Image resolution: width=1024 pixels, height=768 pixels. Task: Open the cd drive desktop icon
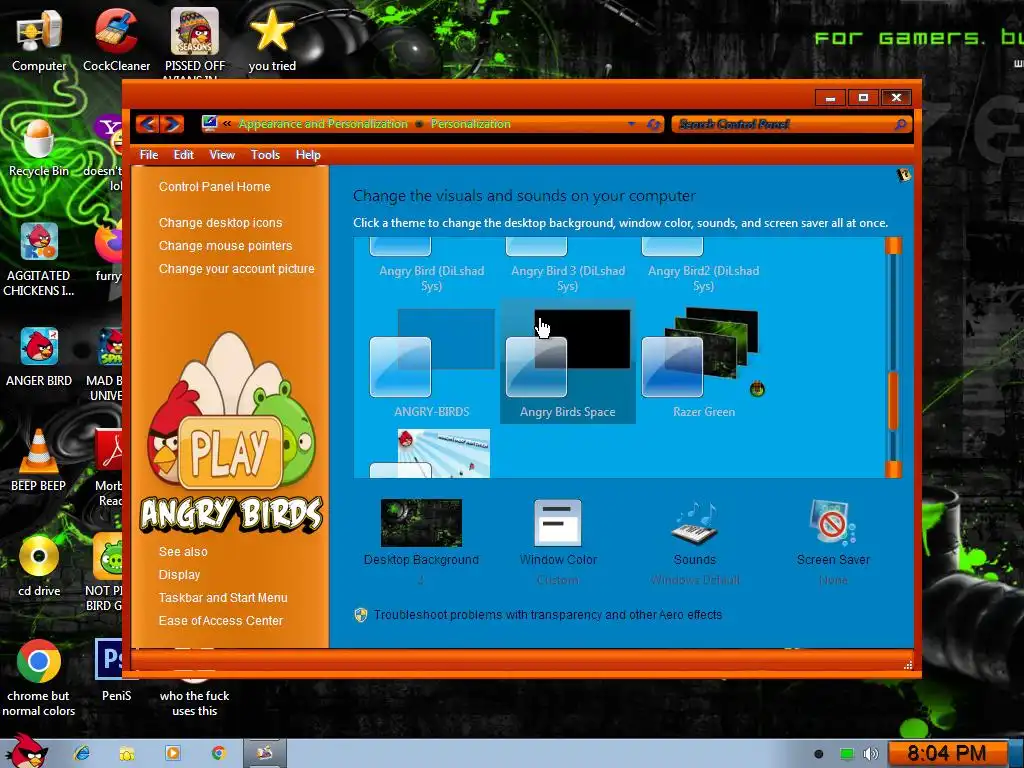39,566
